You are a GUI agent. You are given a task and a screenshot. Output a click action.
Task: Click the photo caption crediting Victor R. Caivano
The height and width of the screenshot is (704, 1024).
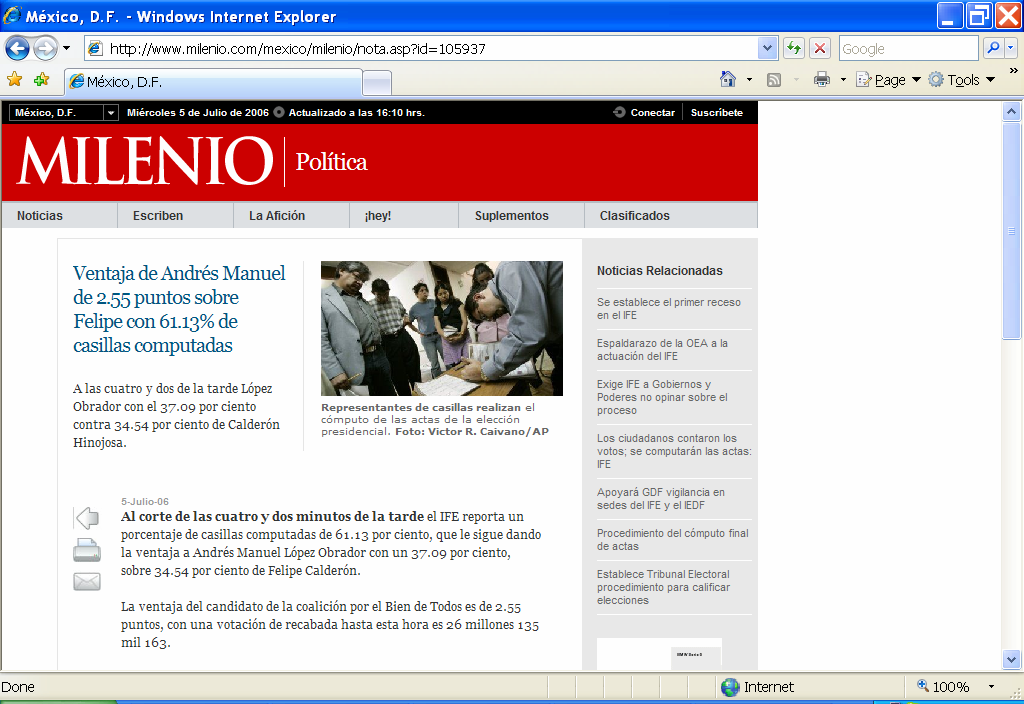tap(435, 419)
